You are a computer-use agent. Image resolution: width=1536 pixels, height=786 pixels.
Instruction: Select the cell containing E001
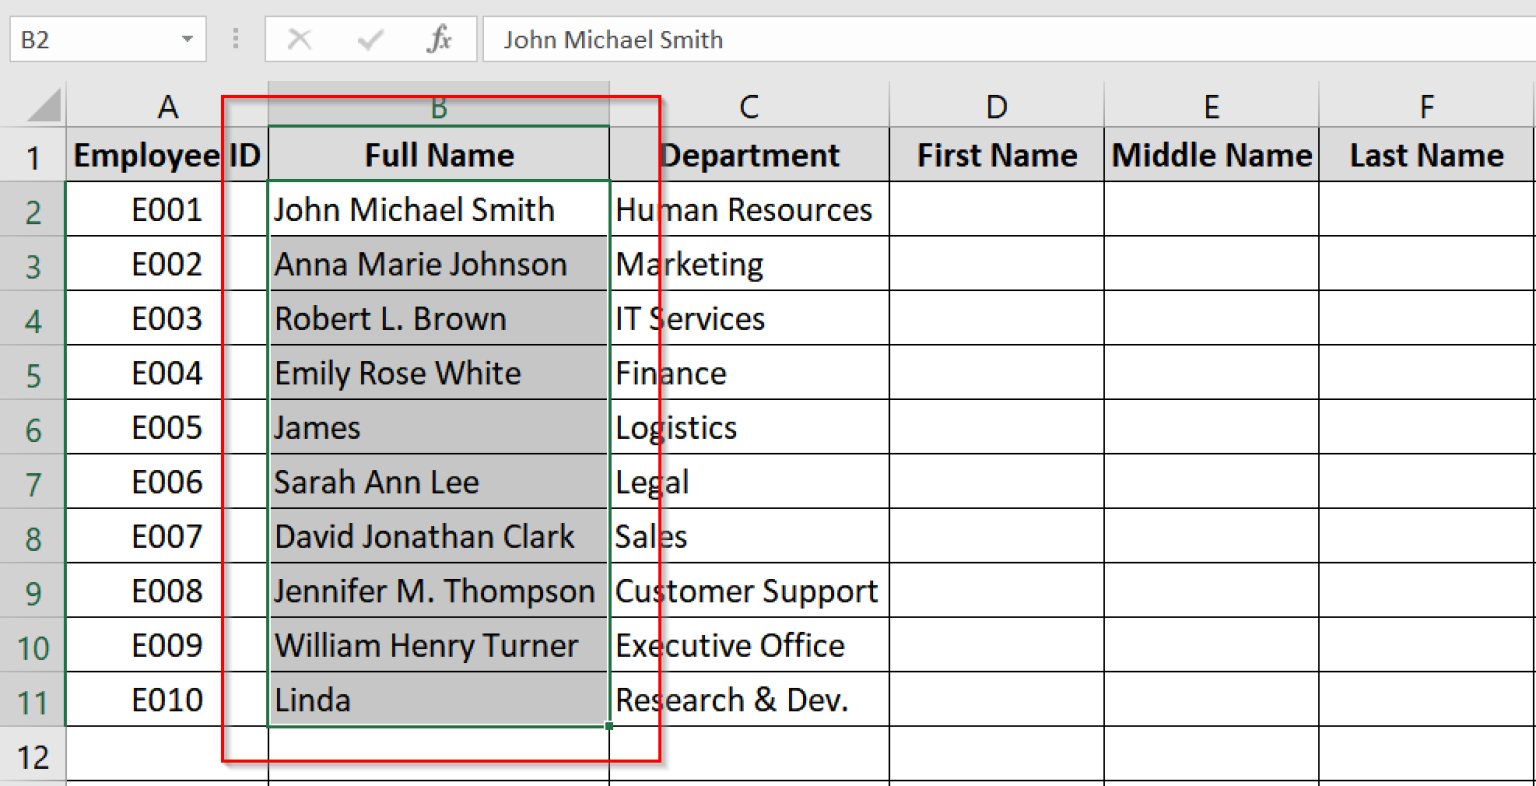[144, 209]
